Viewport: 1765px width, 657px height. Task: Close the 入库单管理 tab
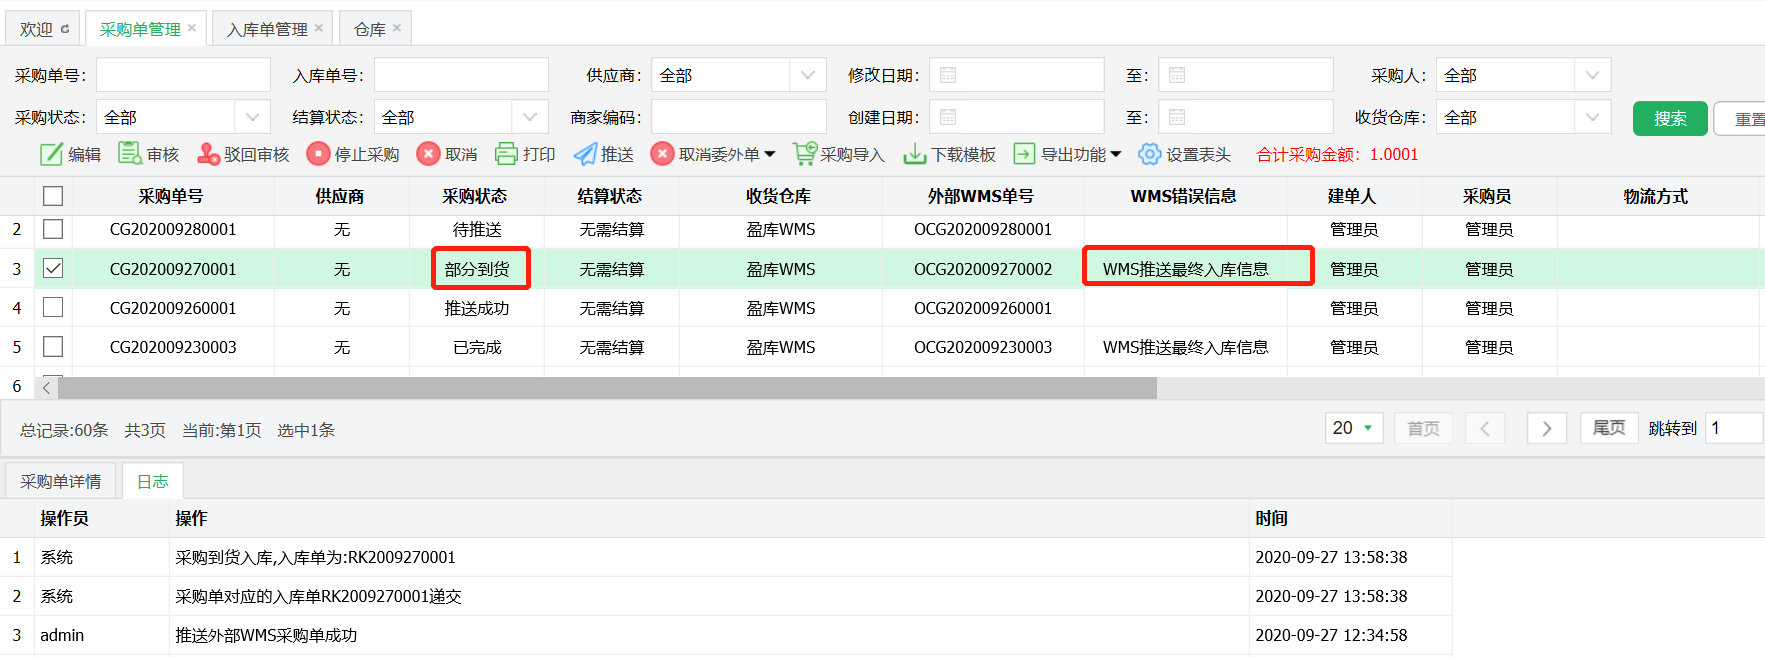[x=319, y=28]
